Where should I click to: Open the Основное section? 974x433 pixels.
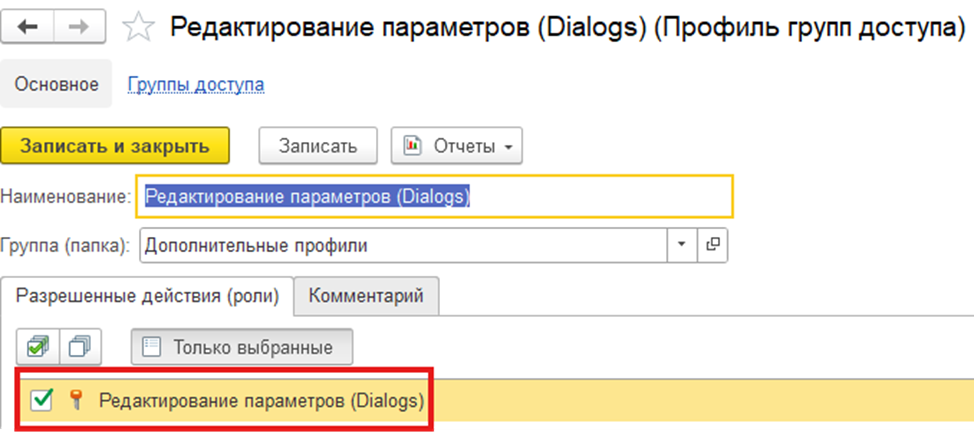(x=56, y=84)
